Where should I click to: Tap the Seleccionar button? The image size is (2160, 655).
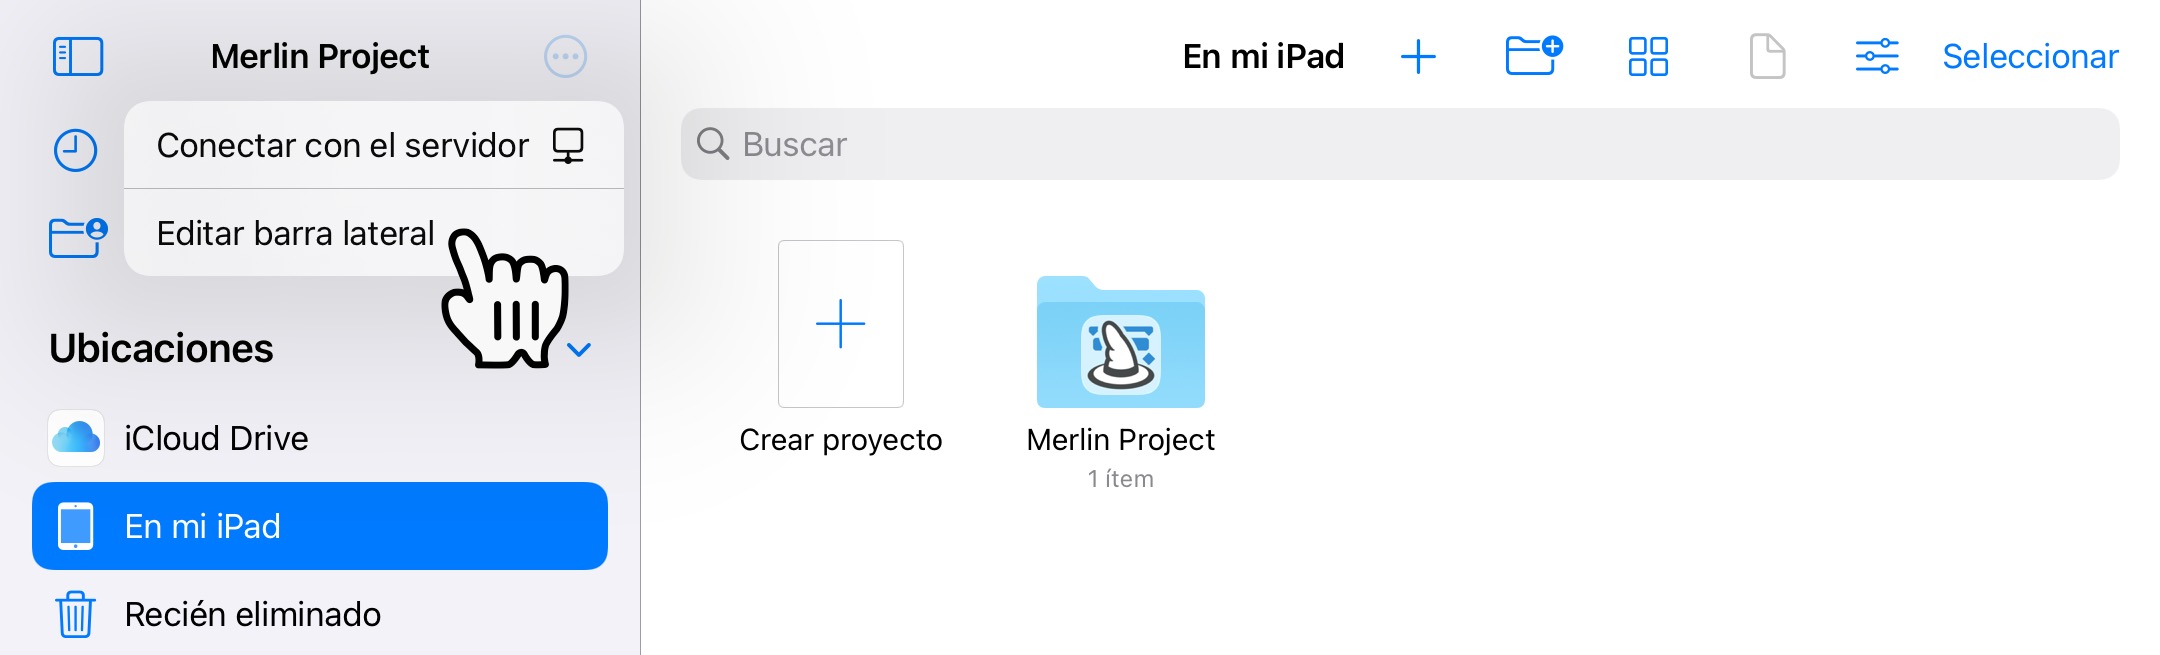(2030, 57)
